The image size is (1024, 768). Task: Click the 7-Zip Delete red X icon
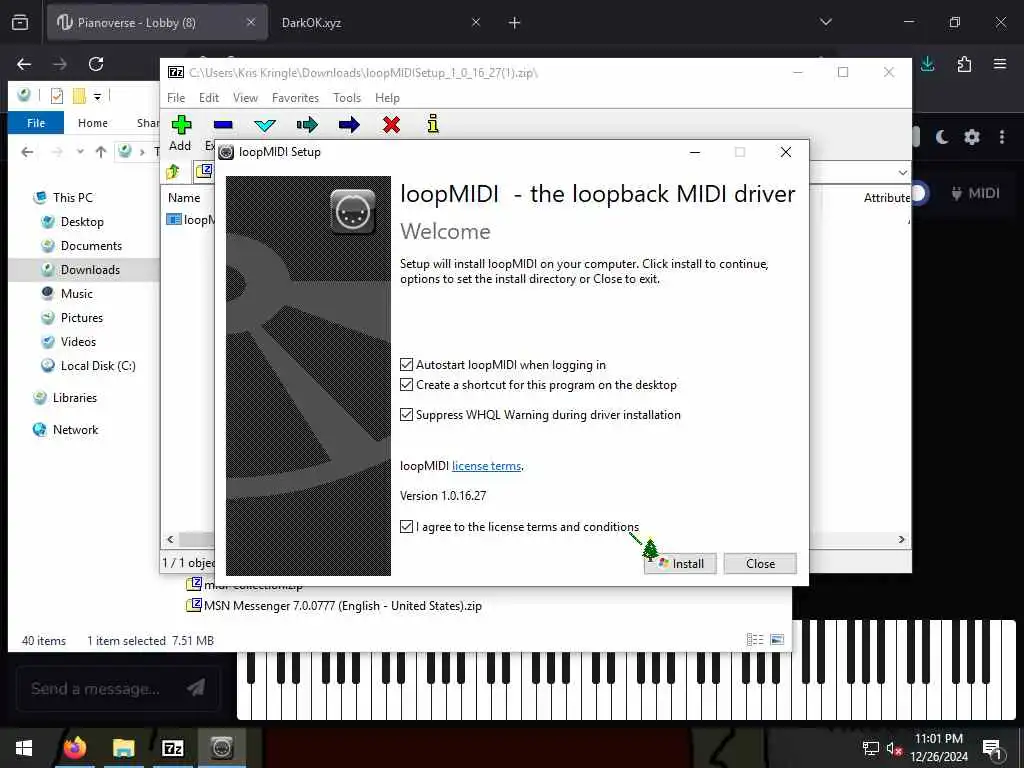coord(391,124)
